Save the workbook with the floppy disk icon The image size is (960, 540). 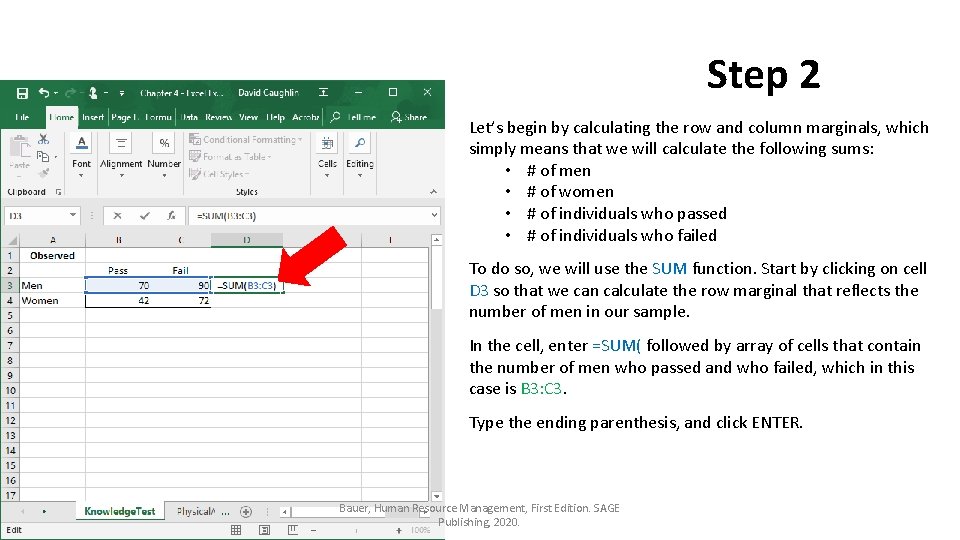22,93
